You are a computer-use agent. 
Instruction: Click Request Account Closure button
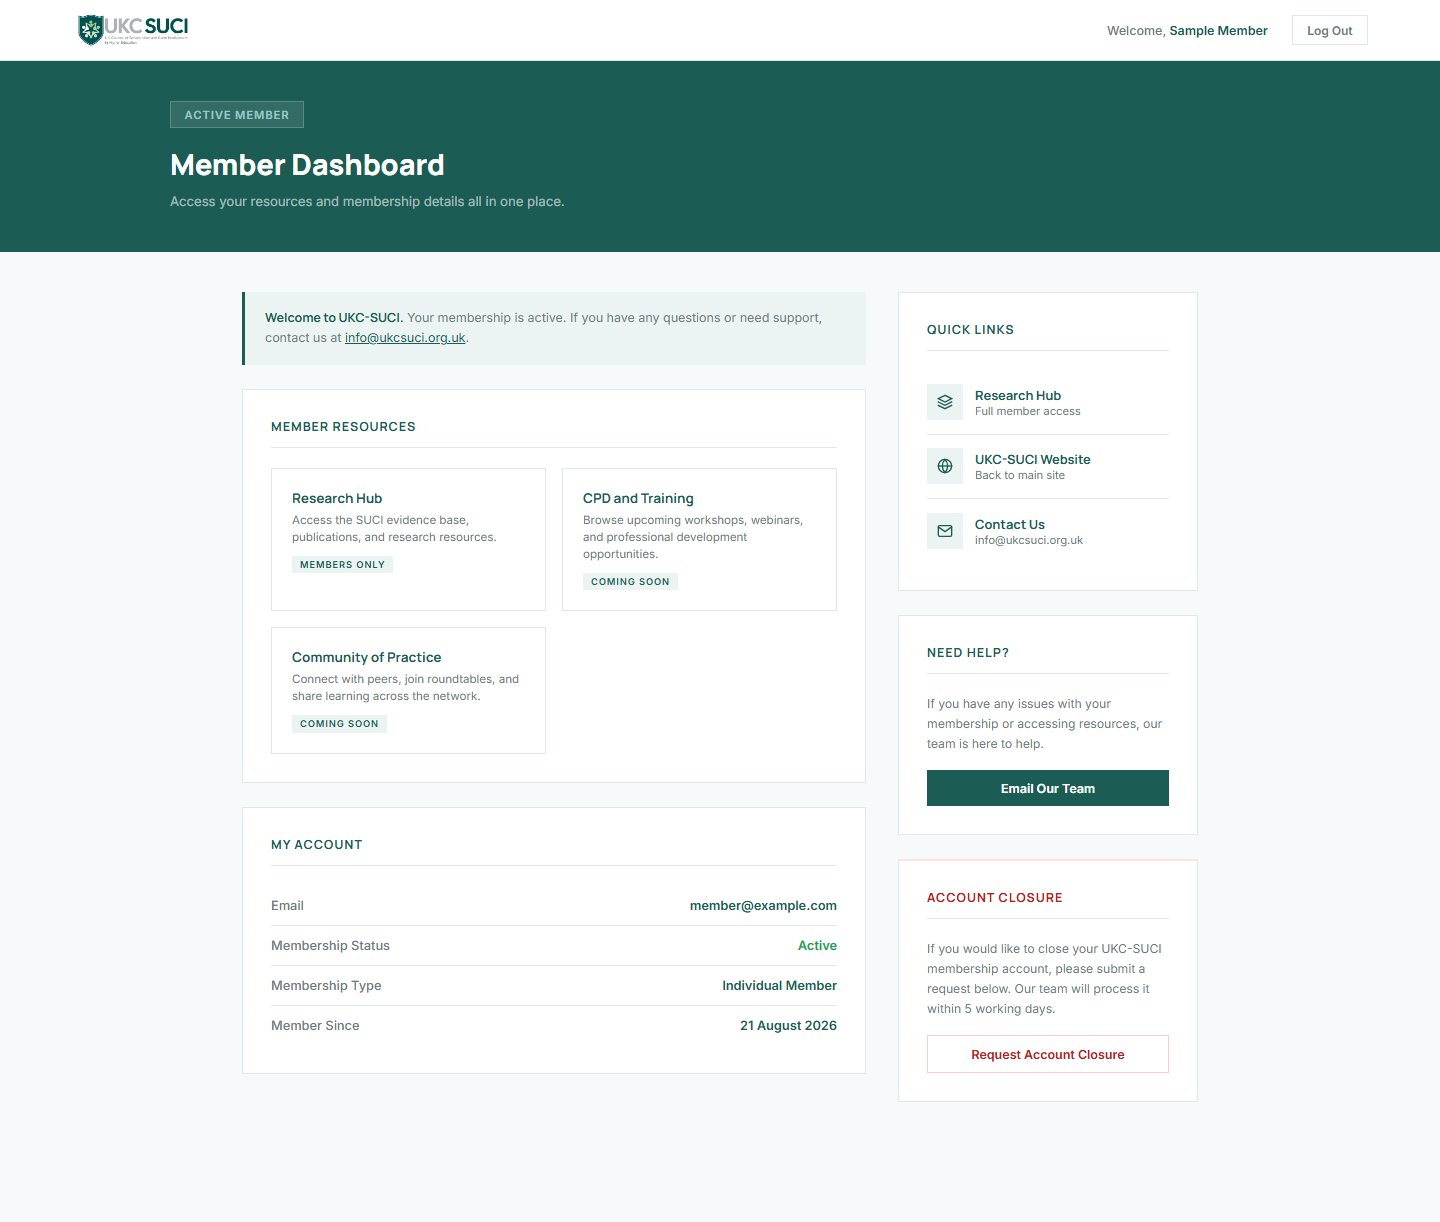click(x=1048, y=1054)
